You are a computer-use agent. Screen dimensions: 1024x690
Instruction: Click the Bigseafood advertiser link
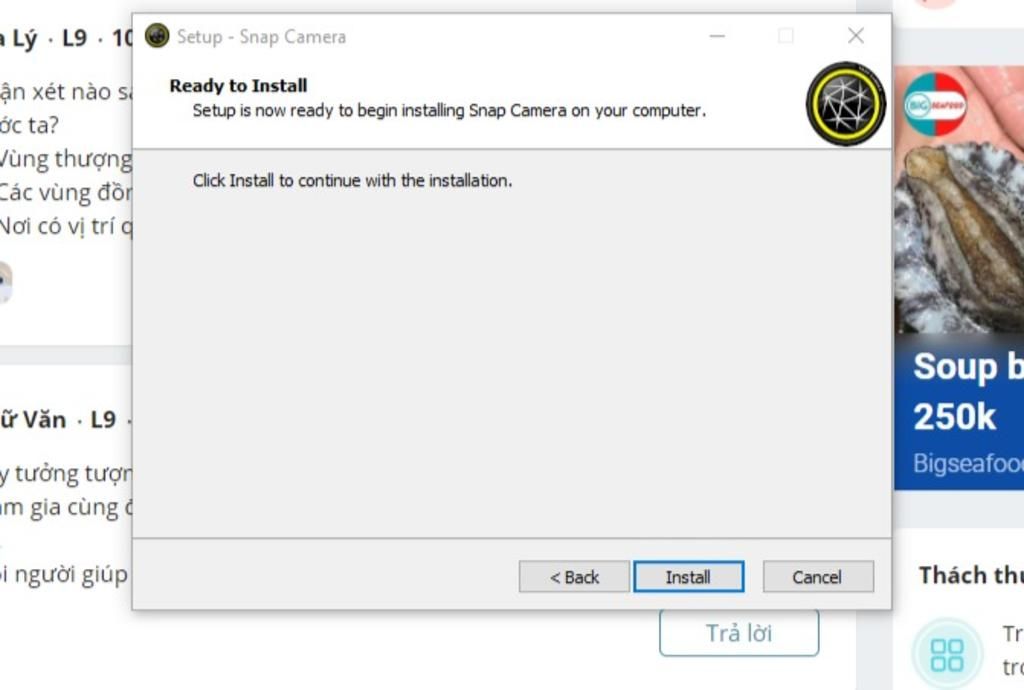point(968,463)
